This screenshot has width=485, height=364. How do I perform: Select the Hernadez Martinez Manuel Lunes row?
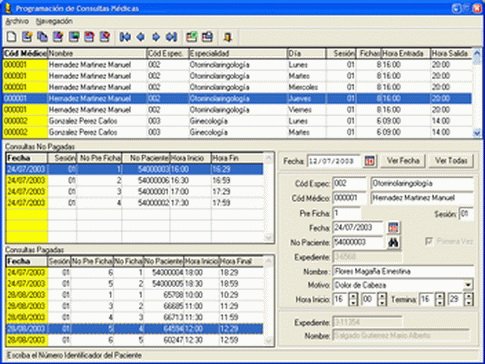tap(237, 65)
